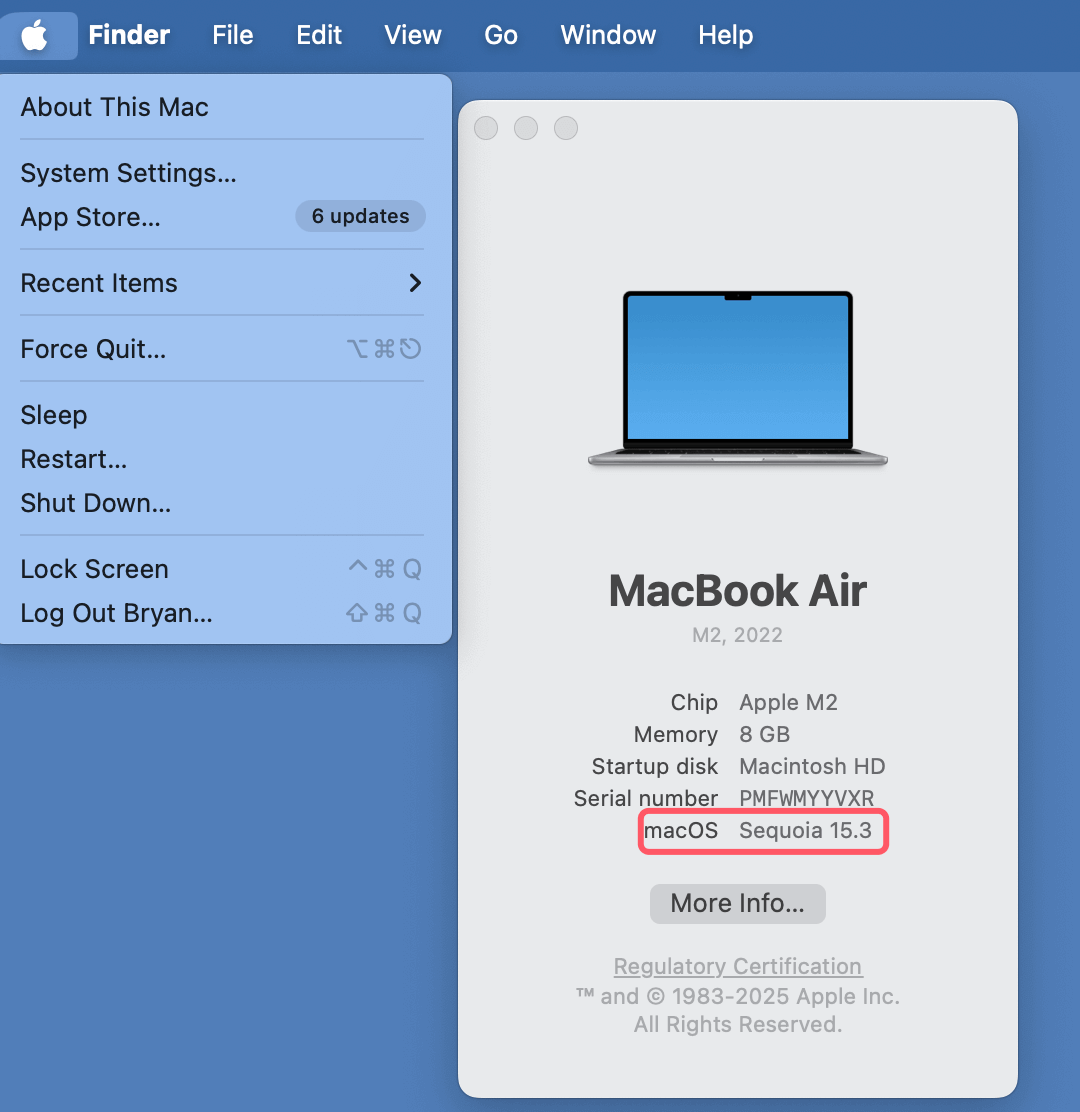Open About This Mac menu item
Image resolution: width=1080 pixels, height=1112 pixels.
[x=114, y=107]
